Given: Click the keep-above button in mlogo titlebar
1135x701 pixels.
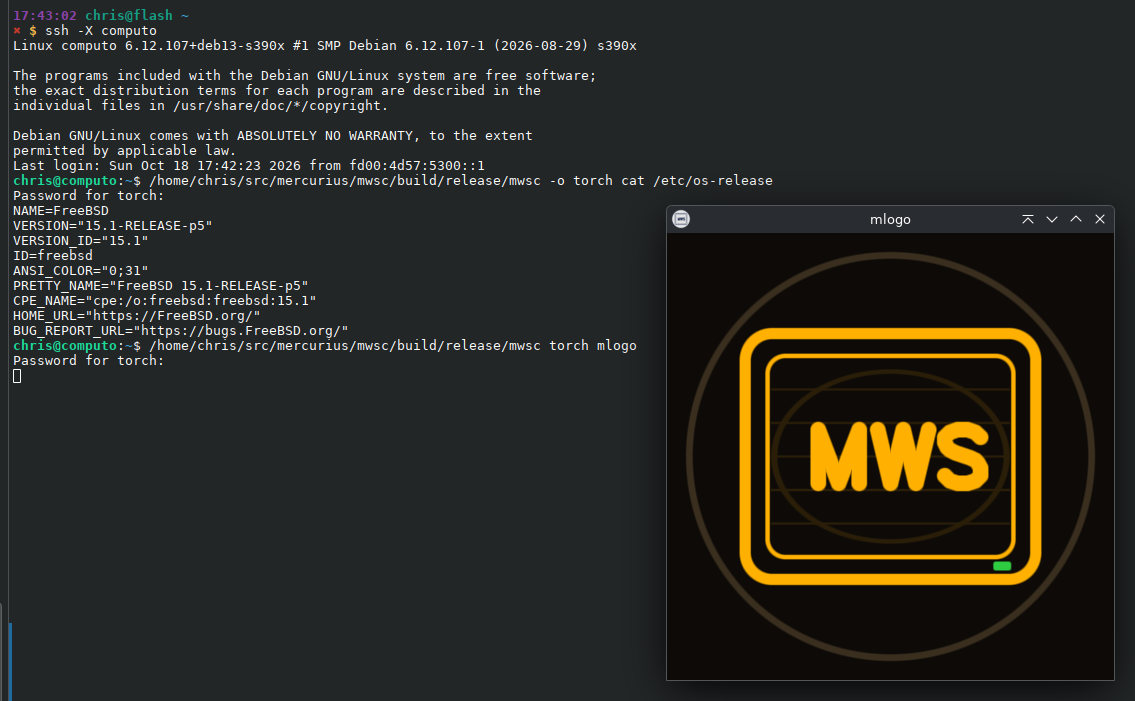Looking at the screenshot, I should pos(1027,219).
